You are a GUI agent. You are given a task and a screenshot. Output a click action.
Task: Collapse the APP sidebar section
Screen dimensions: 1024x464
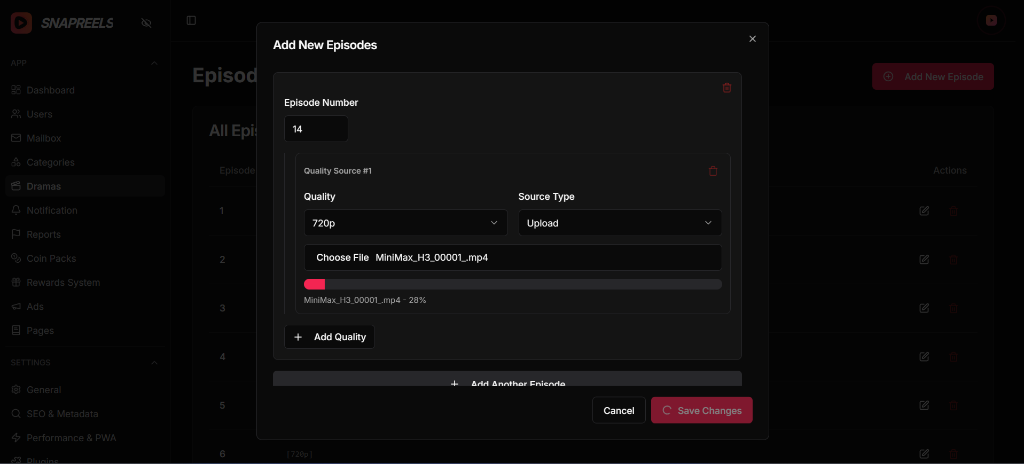click(x=154, y=63)
